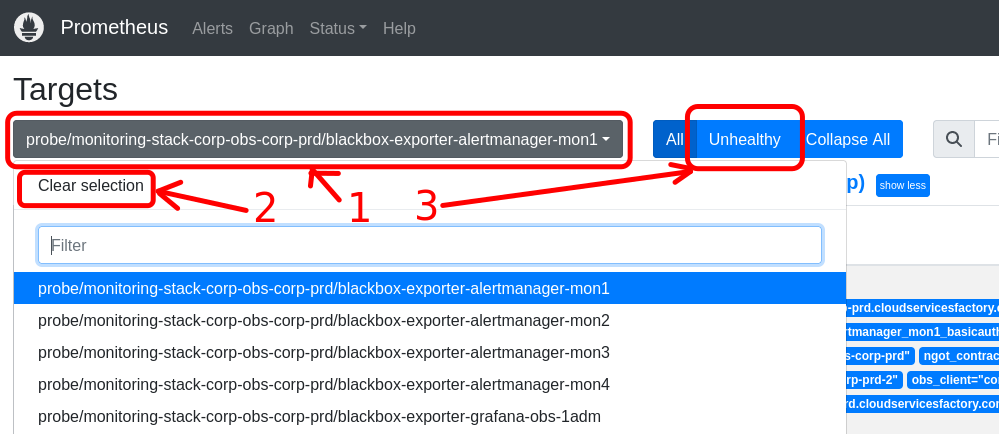
Task: Open the Help menu item
Action: pyautogui.click(x=399, y=28)
